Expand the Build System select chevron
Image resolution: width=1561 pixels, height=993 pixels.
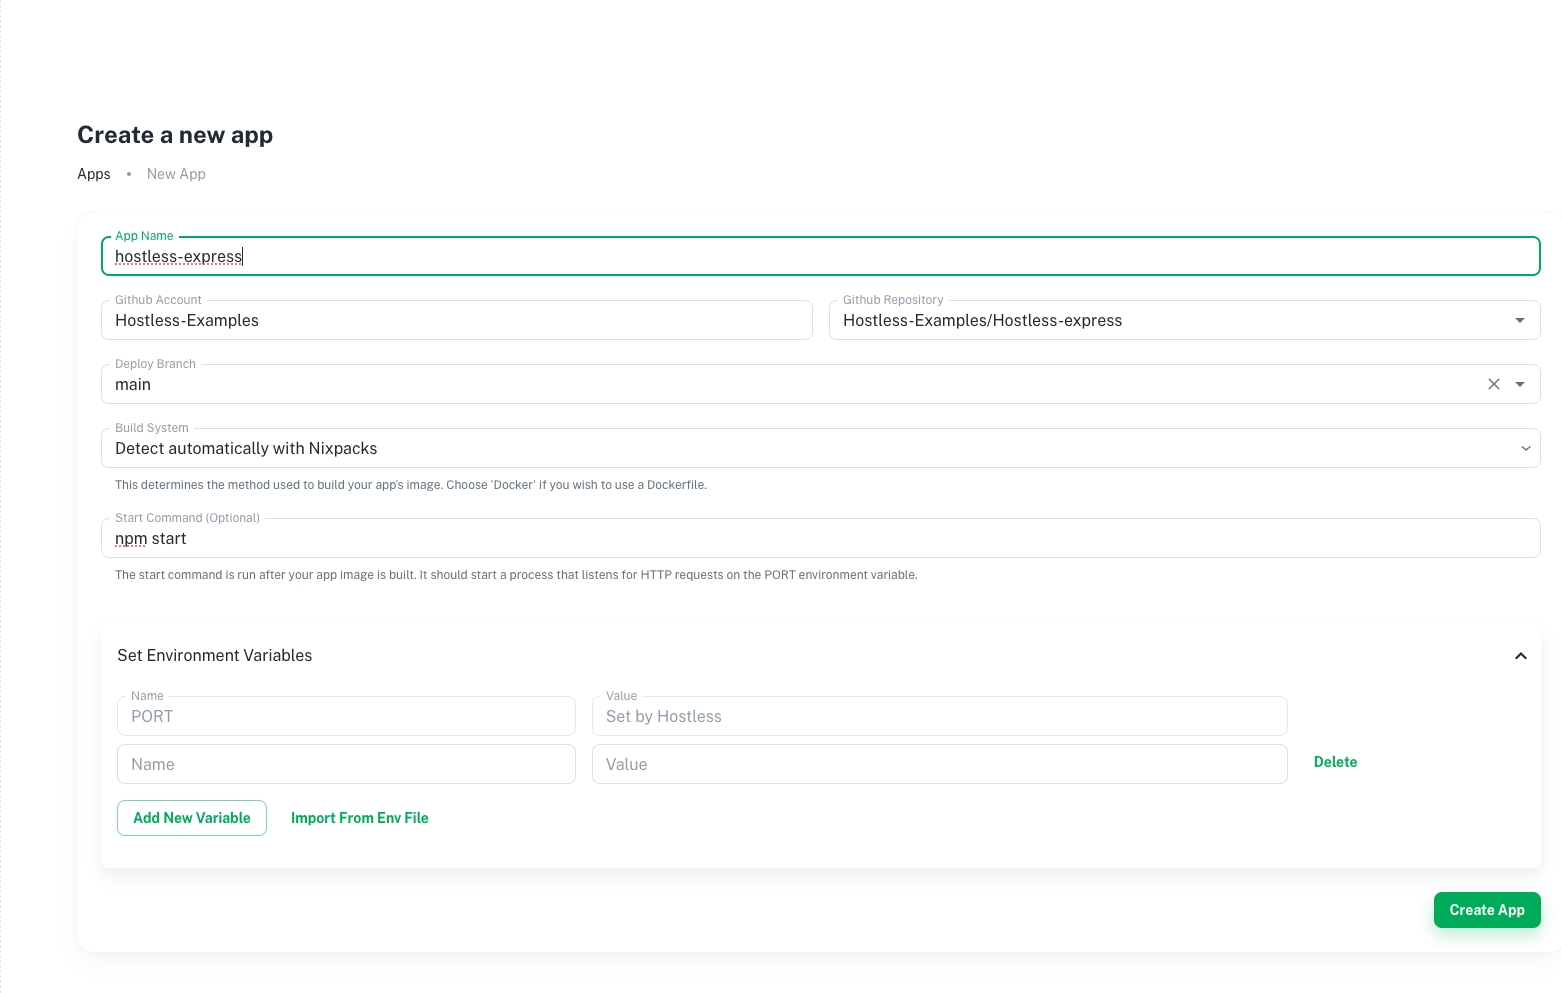coord(1526,448)
